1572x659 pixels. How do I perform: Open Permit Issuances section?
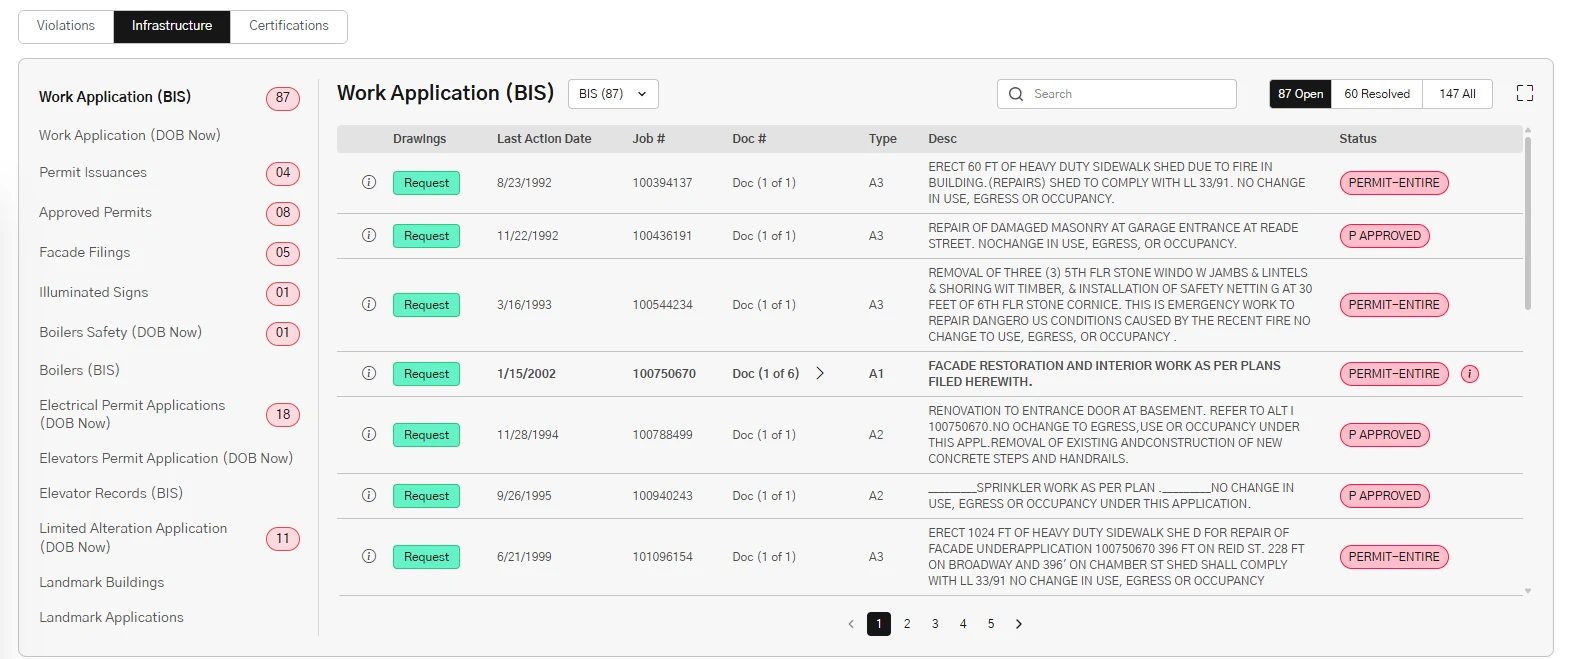93,172
